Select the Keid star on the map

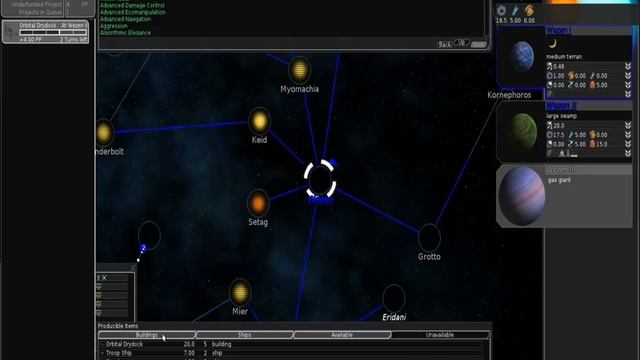260,121
